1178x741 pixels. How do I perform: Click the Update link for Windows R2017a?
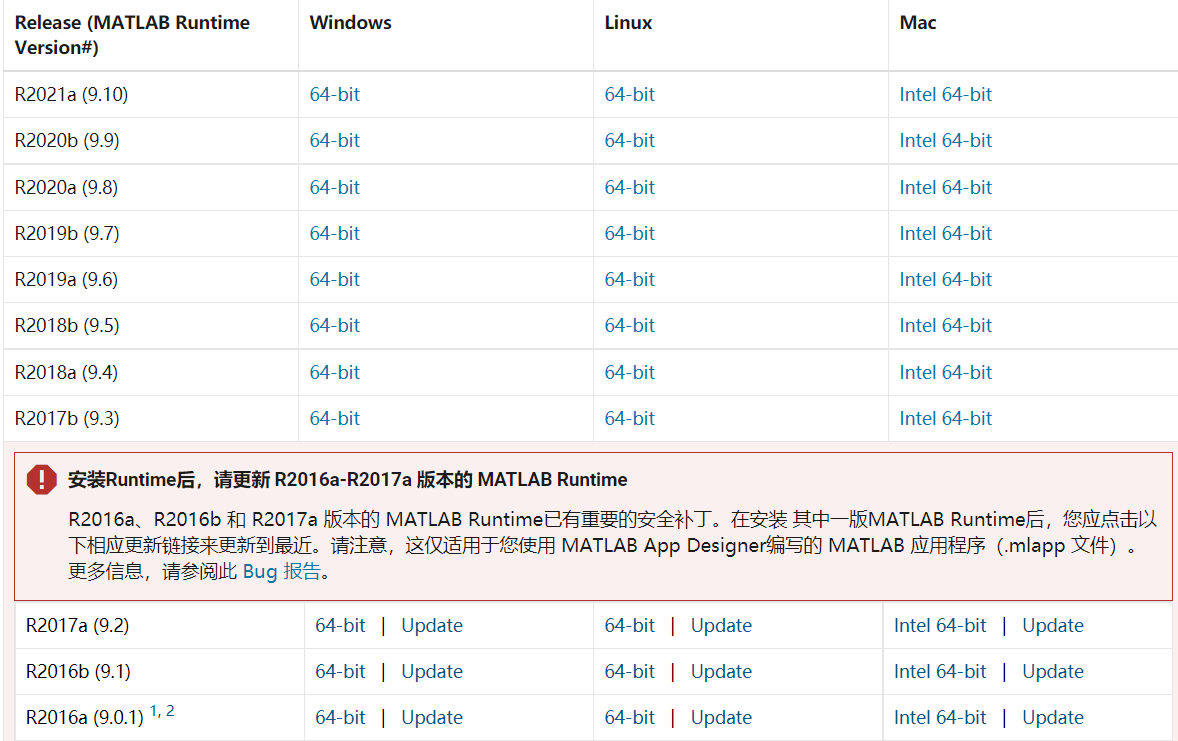pyautogui.click(x=432, y=625)
